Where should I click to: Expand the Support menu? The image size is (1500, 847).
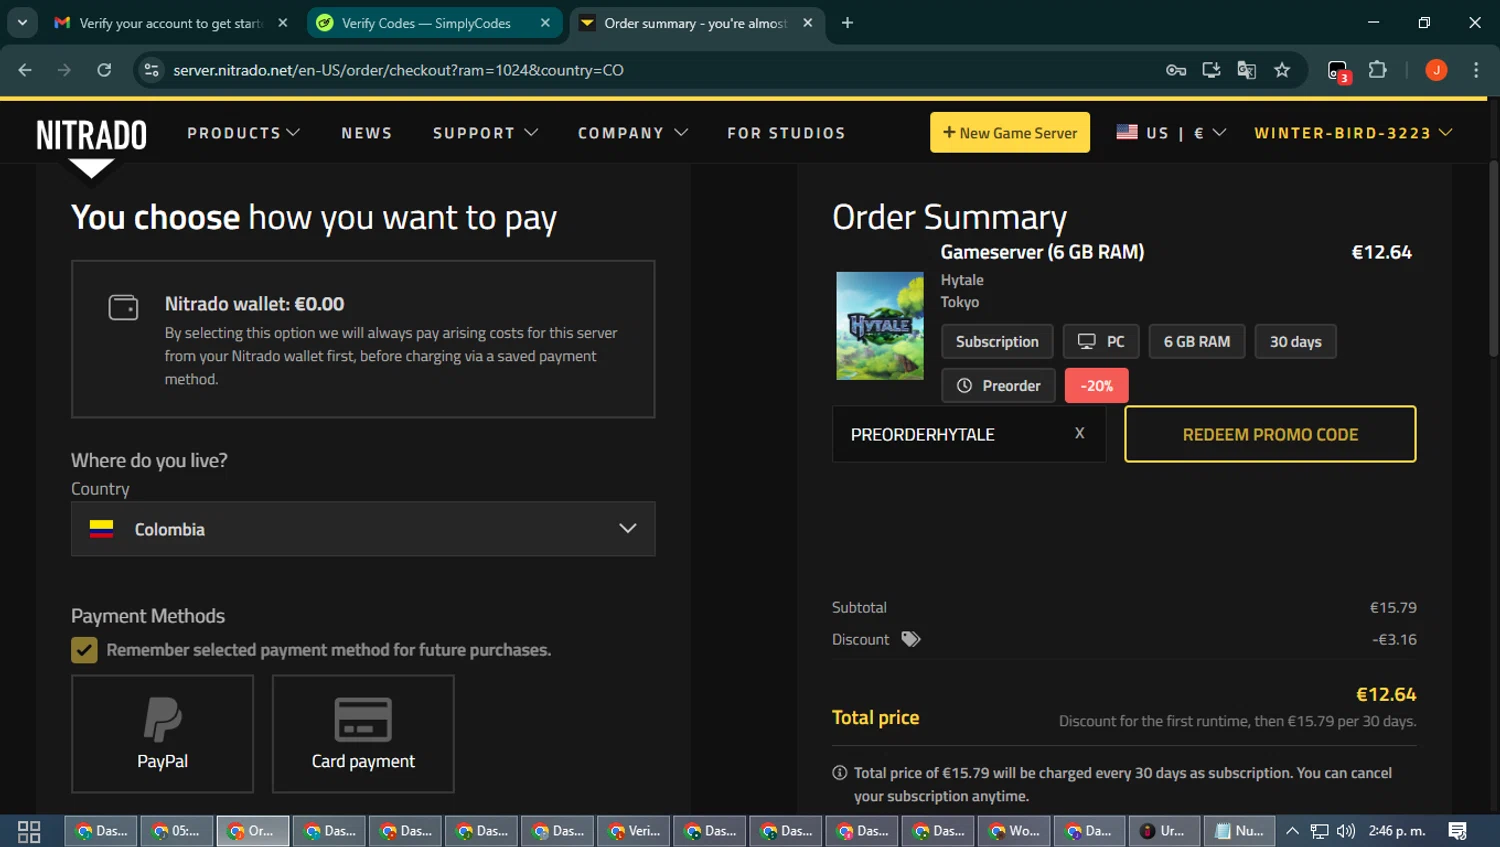485,133
